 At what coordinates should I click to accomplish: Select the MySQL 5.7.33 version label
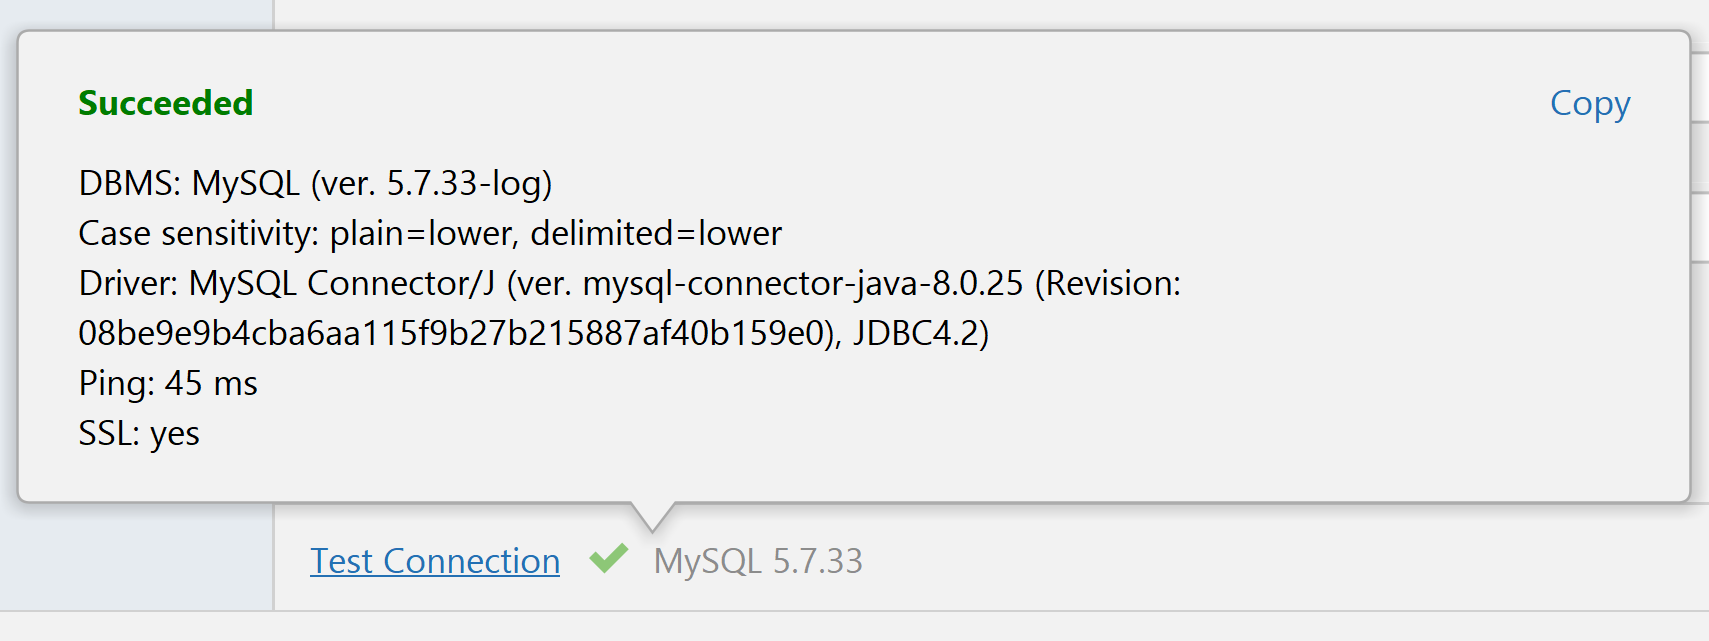pyautogui.click(x=759, y=561)
